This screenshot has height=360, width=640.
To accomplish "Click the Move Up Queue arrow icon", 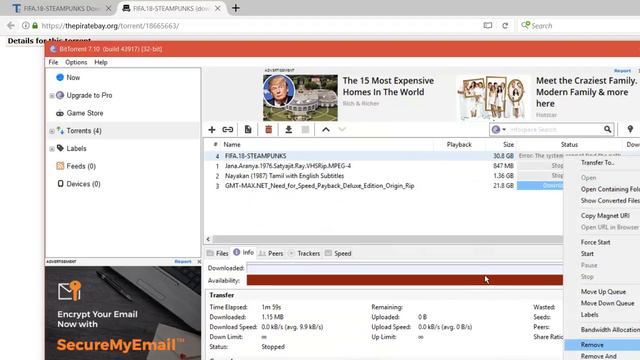I will click(326, 130).
